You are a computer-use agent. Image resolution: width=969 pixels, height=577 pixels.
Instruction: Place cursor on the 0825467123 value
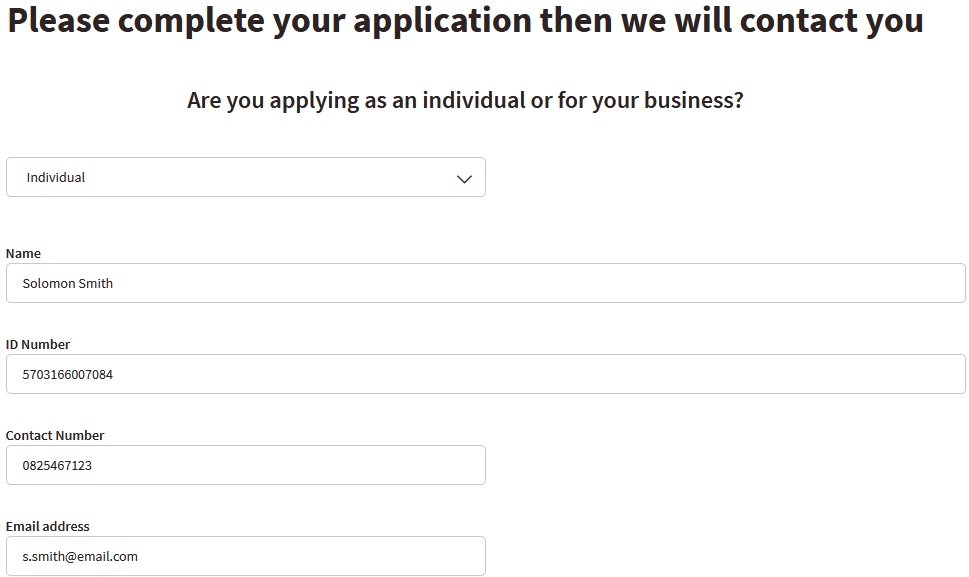(57, 466)
